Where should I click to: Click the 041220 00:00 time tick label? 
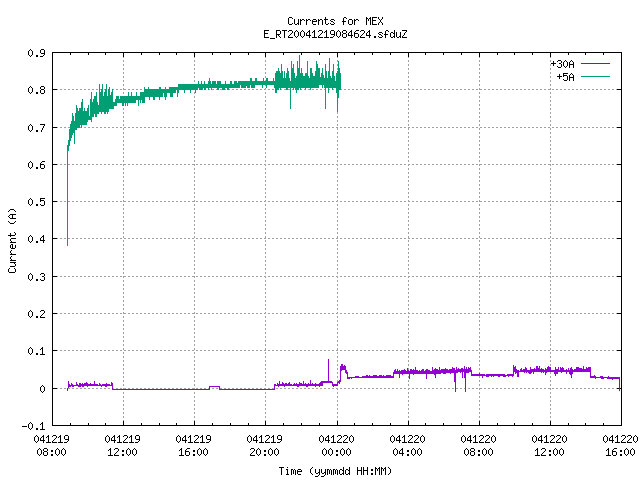click(x=336, y=446)
